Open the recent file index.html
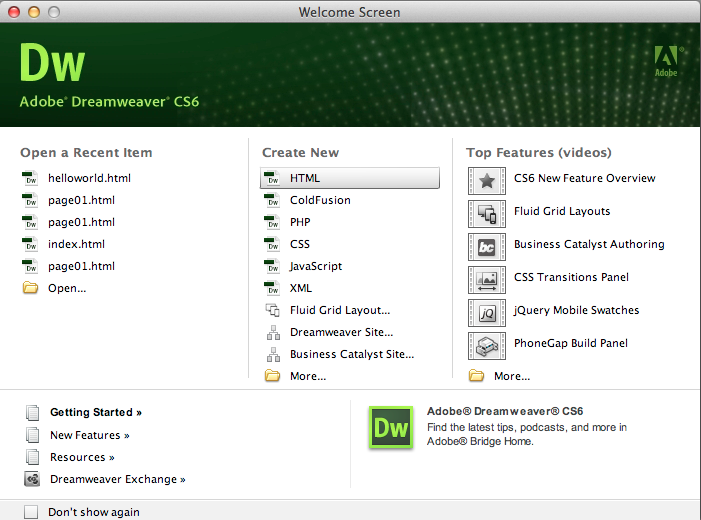Viewport: 701px width, 520px height. [x=76, y=244]
